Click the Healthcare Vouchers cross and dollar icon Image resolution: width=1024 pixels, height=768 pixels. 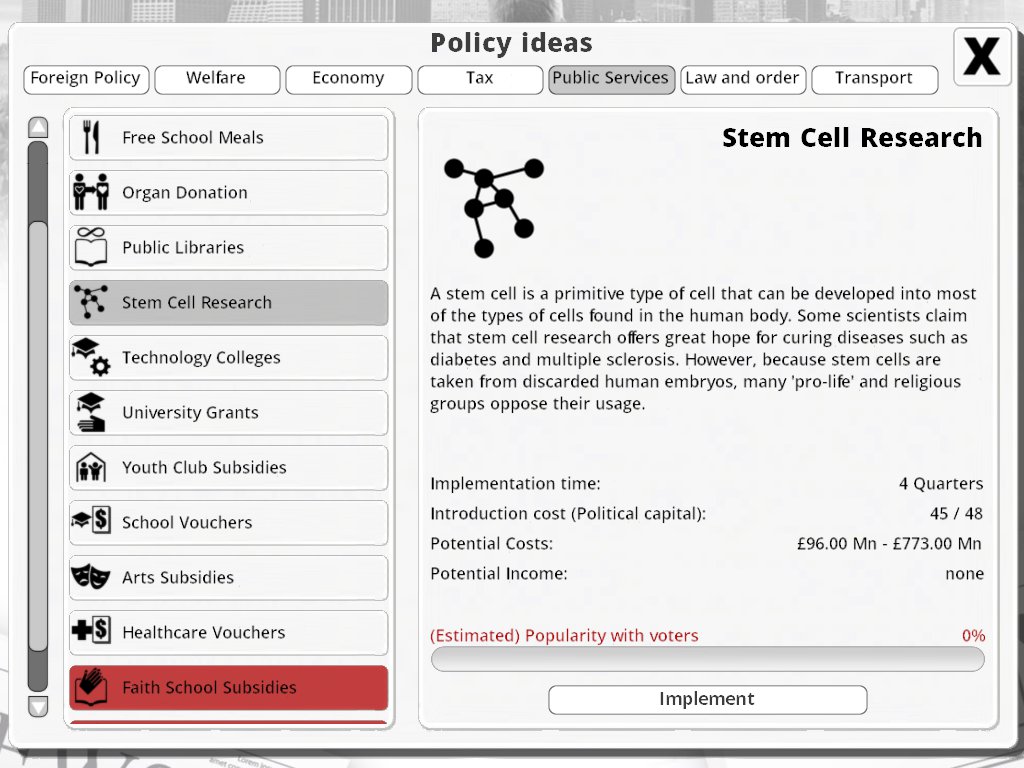(91, 631)
